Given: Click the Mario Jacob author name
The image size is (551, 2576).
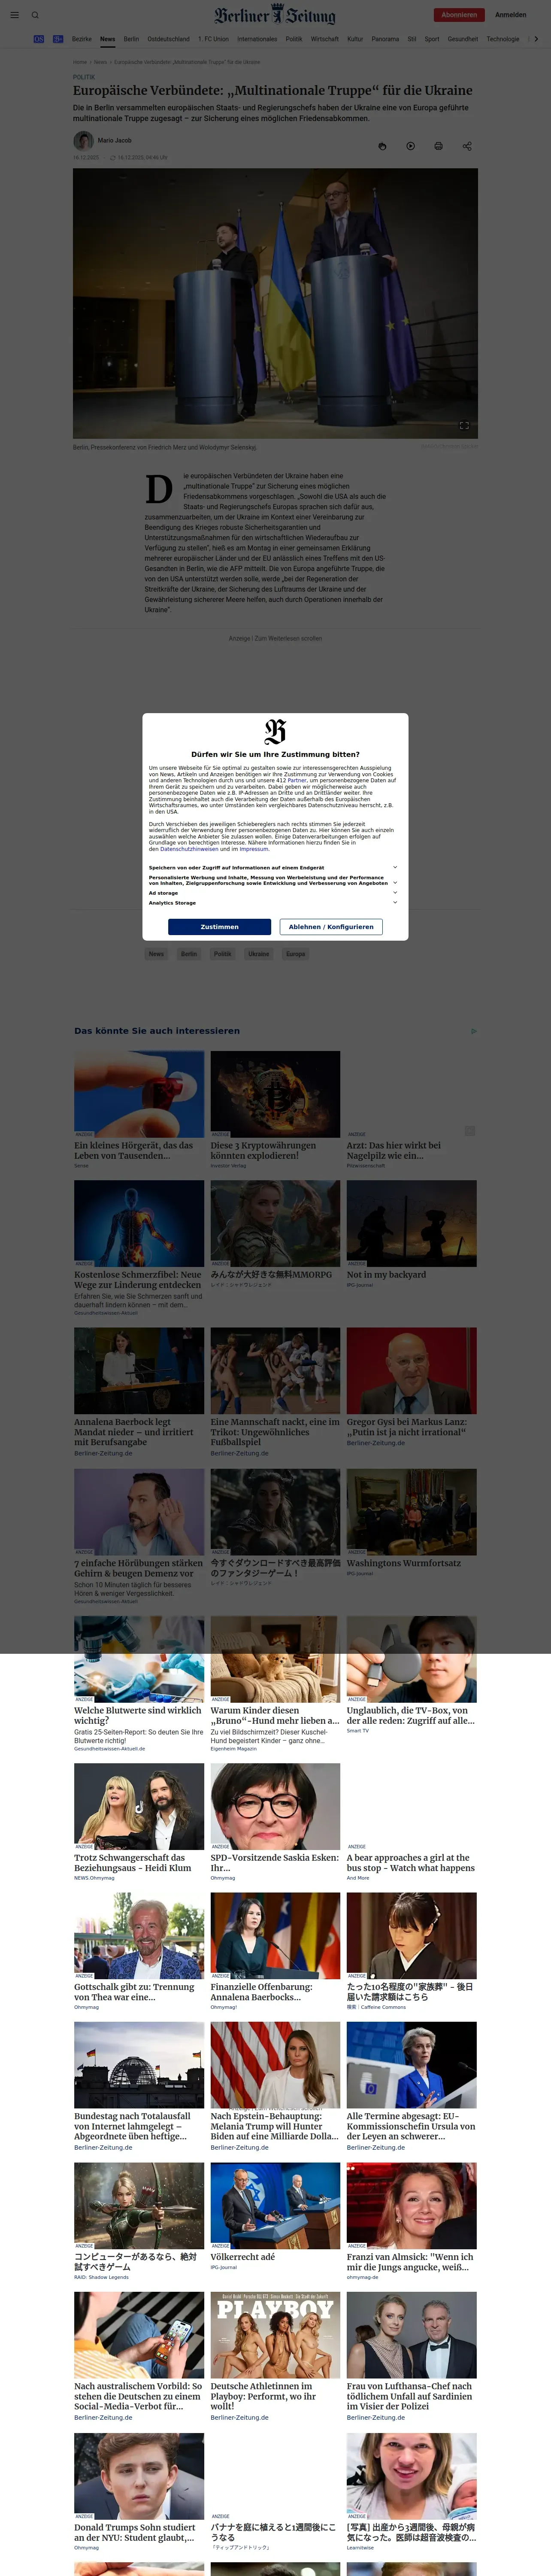Looking at the screenshot, I should pyautogui.click(x=114, y=141).
